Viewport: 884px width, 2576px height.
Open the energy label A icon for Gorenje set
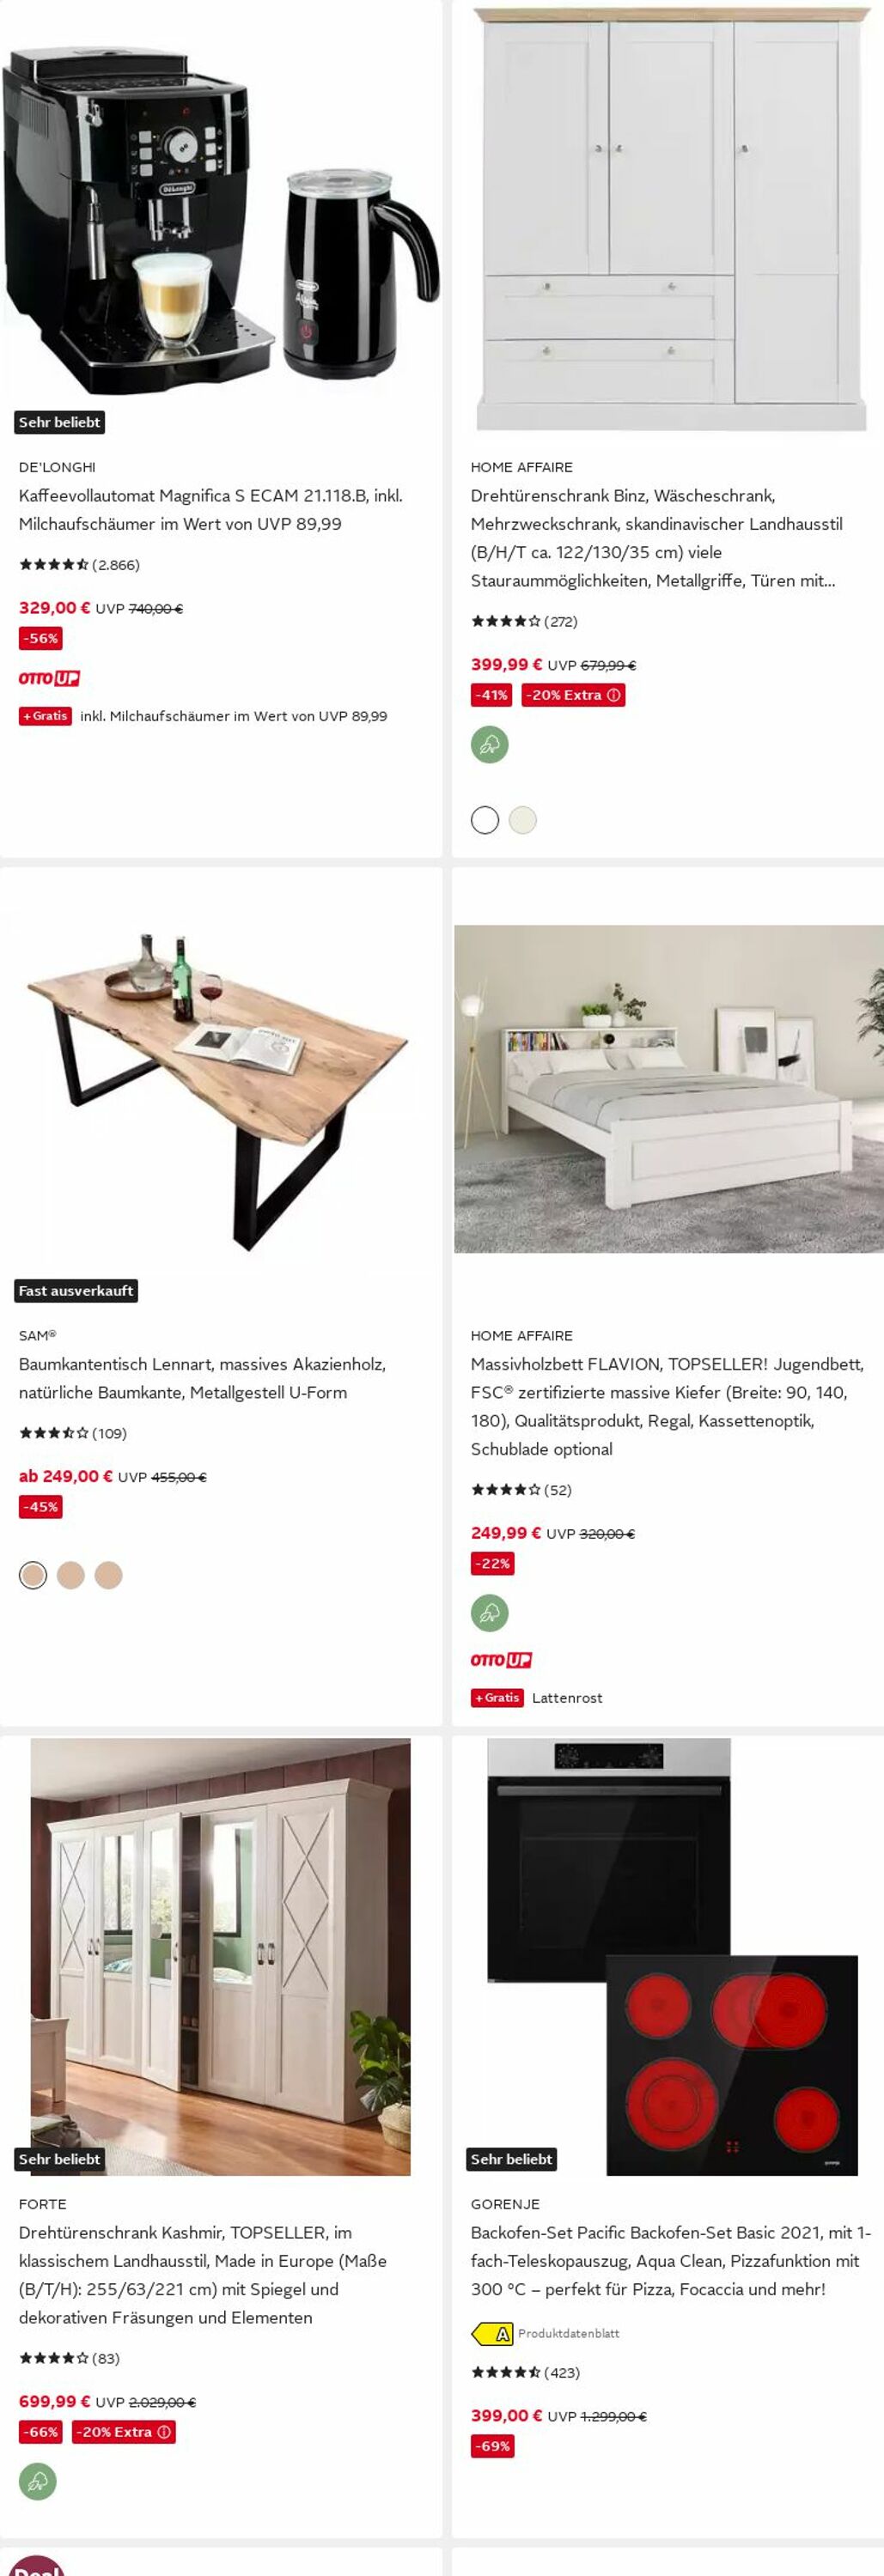492,2334
